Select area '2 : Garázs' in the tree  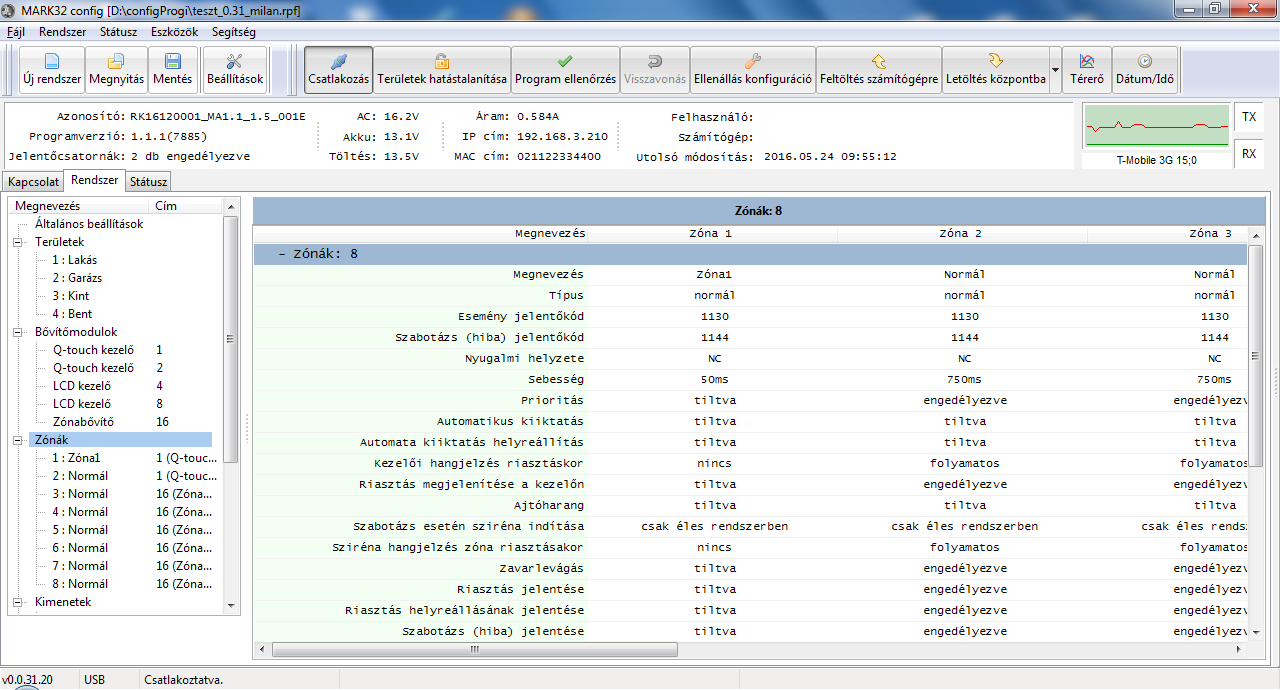click(78, 278)
